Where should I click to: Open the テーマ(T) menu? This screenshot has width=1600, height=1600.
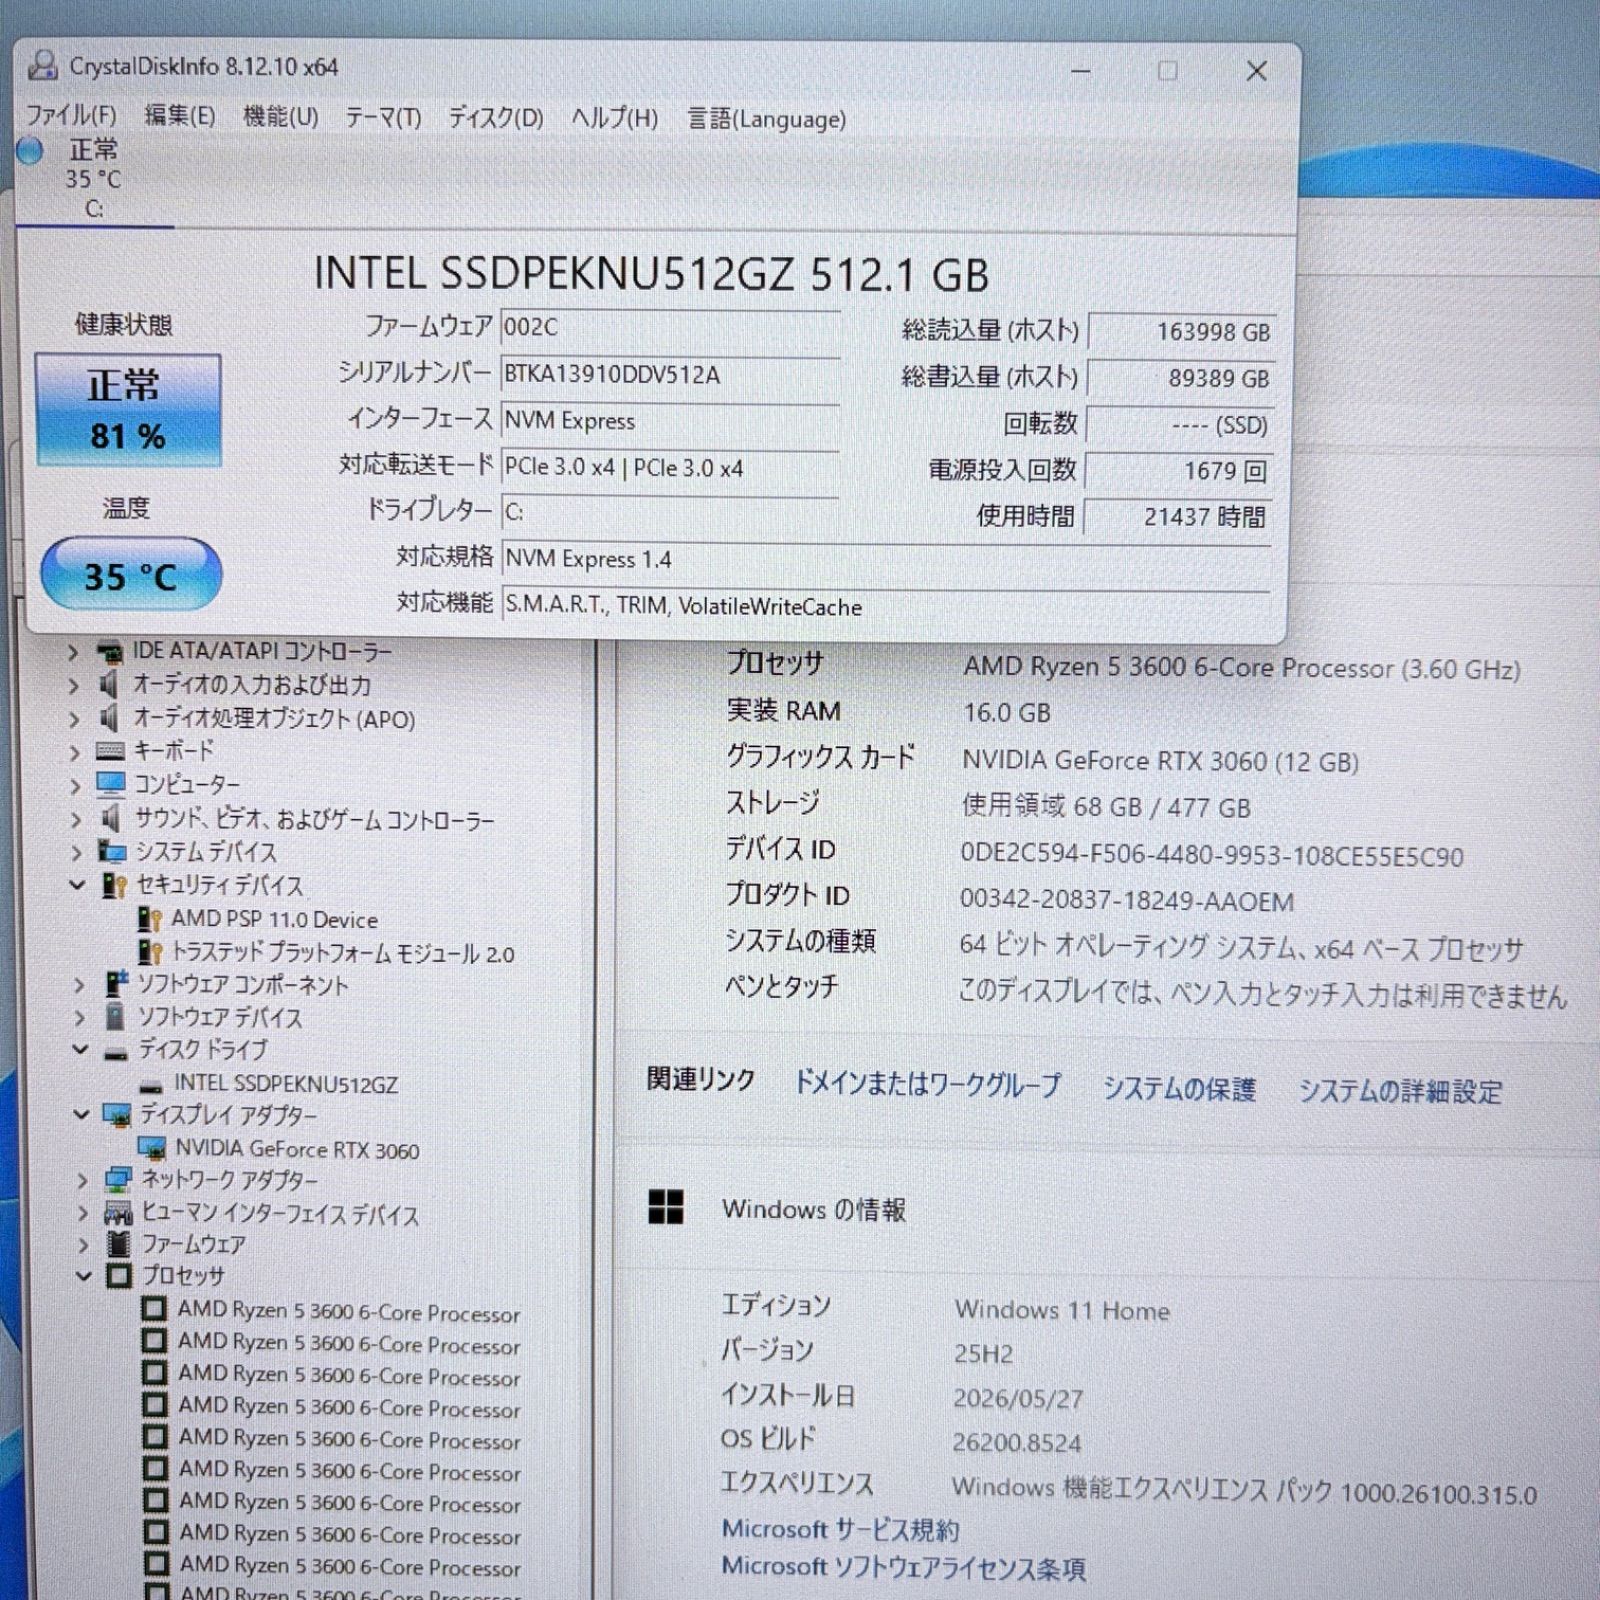pyautogui.click(x=383, y=118)
